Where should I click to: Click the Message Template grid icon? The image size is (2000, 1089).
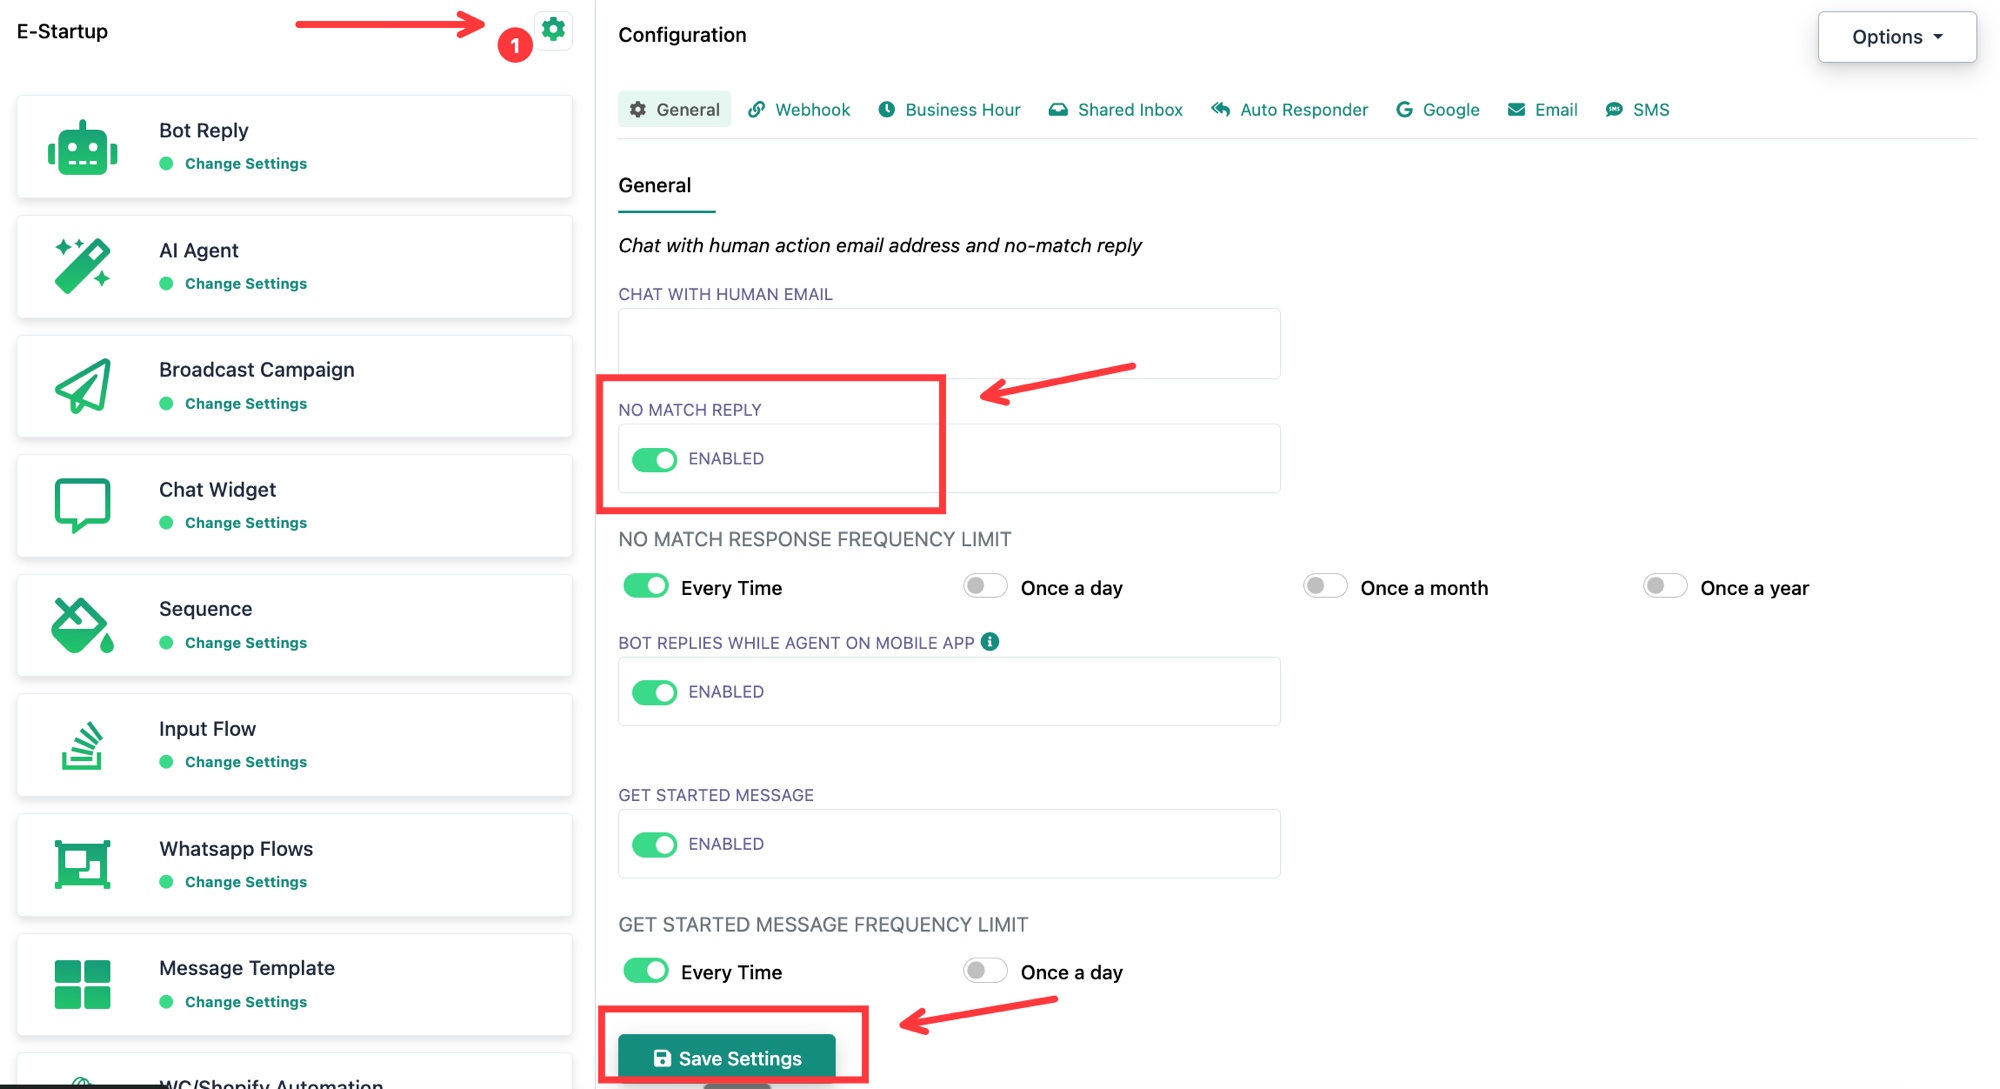(82, 984)
